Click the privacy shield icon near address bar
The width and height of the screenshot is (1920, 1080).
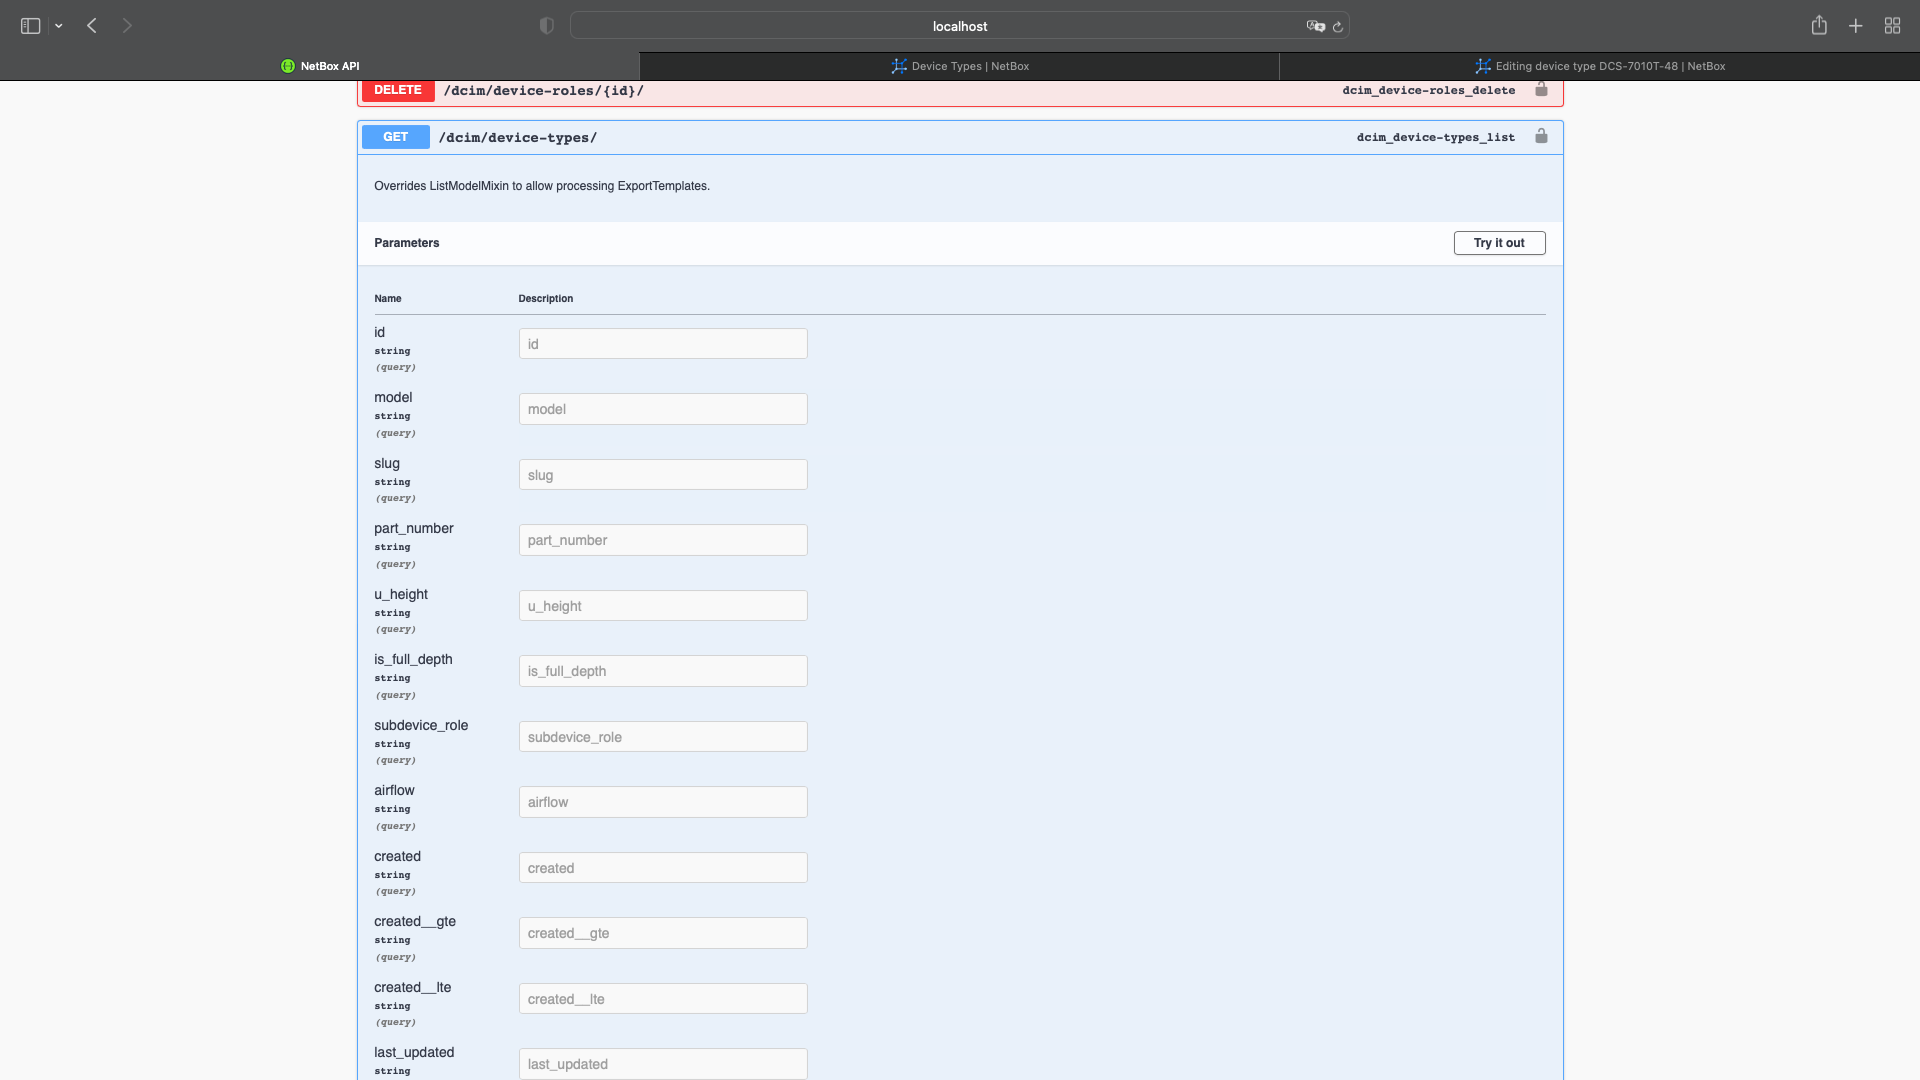click(x=546, y=25)
